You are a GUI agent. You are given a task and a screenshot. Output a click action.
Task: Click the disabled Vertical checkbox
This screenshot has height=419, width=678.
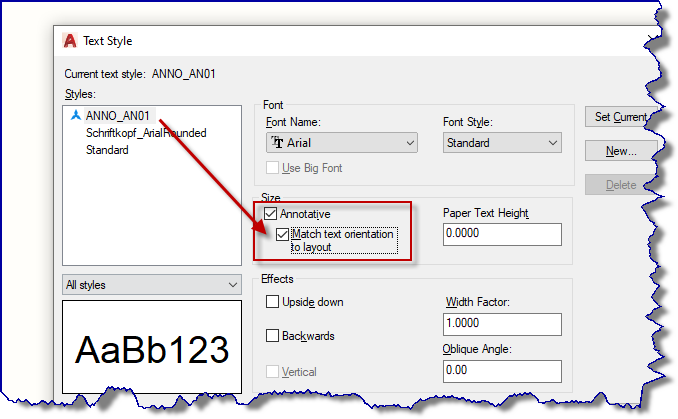[272, 371]
